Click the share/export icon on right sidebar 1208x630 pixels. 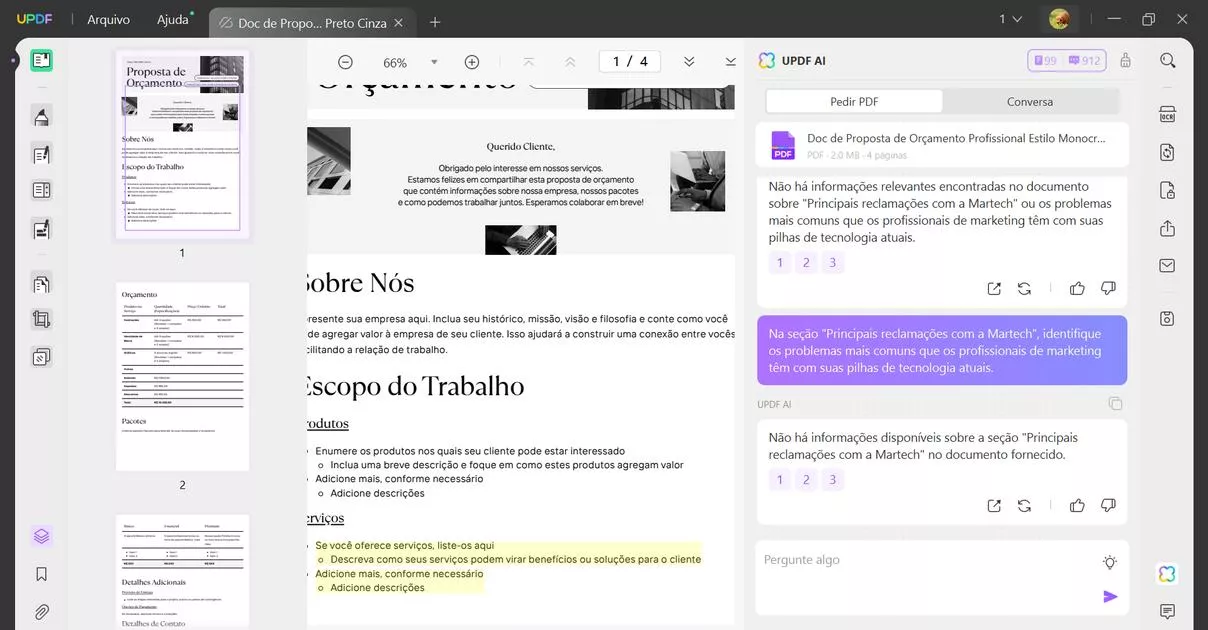1167,227
